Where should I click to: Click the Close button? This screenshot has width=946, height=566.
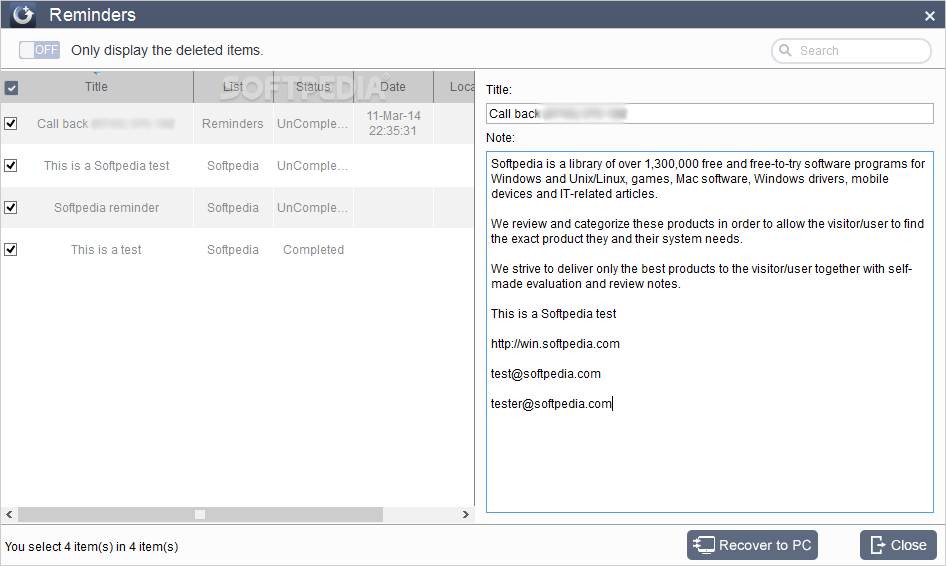point(898,545)
